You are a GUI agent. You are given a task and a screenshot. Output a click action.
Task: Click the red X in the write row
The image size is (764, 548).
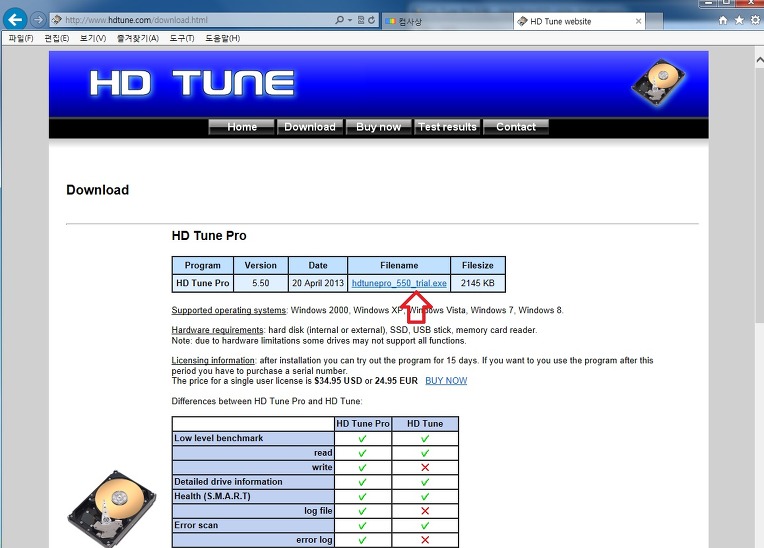(x=425, y=467)
